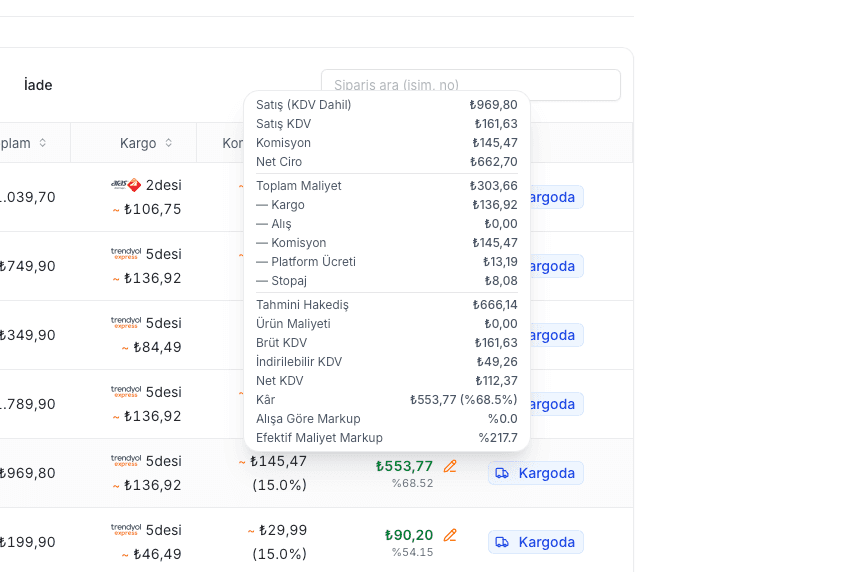Screen dimensions: 844x572
Task: Click green profit amount ₺90,20
Action: click(409, 535)
